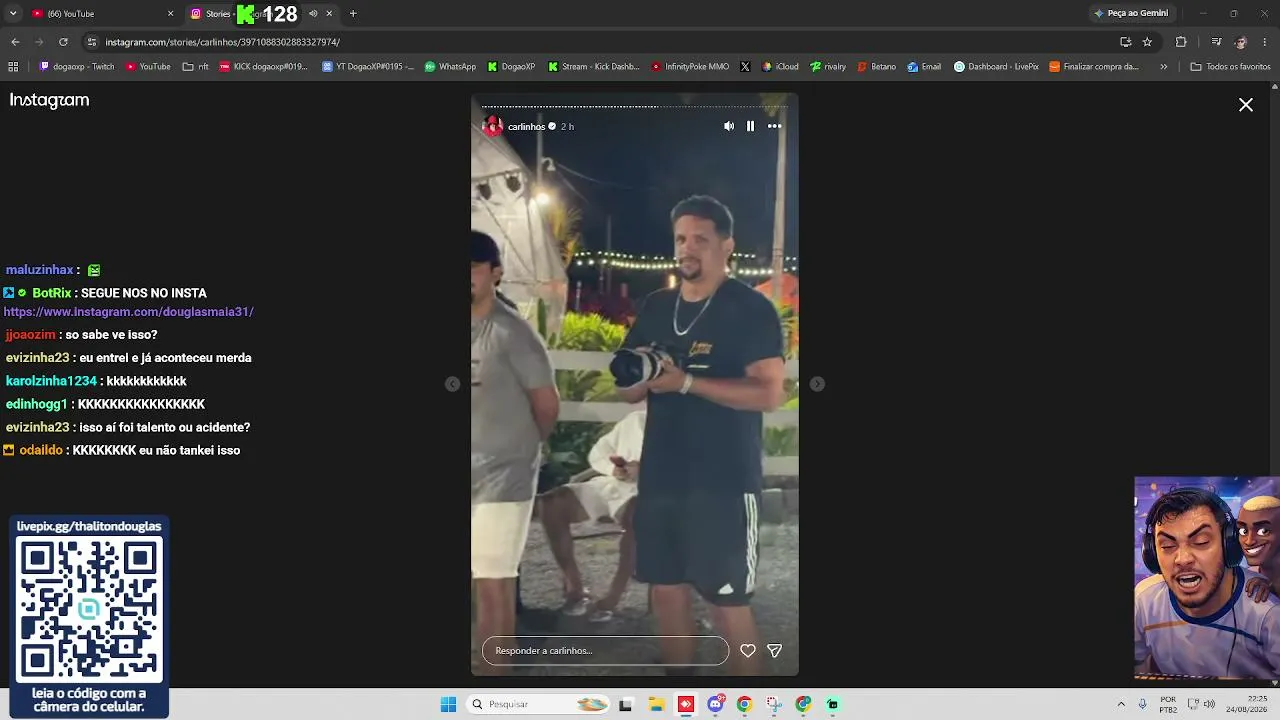Mute the Stories tab audio indicator
Viewport: 1280px width, 720px height.
tap(313, 14)
